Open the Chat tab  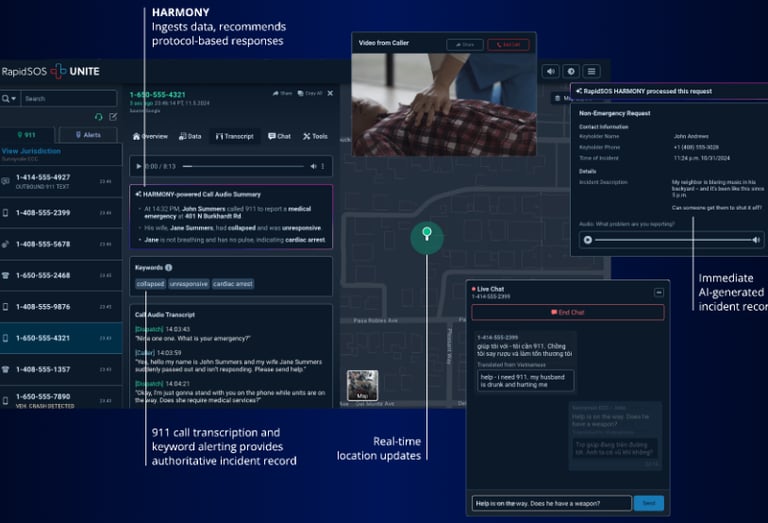tap(279, 136)
